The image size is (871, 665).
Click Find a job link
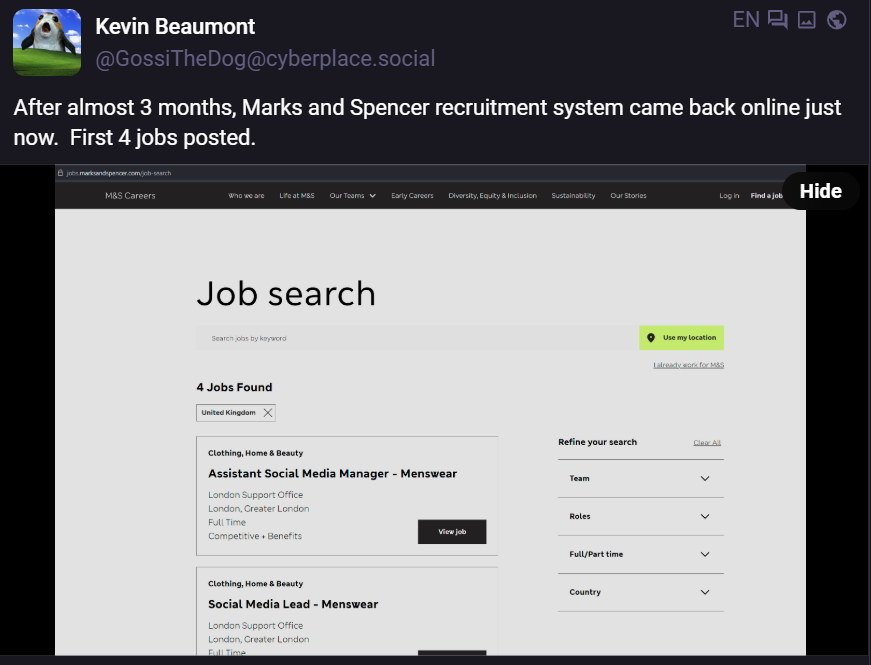point(767,196)
